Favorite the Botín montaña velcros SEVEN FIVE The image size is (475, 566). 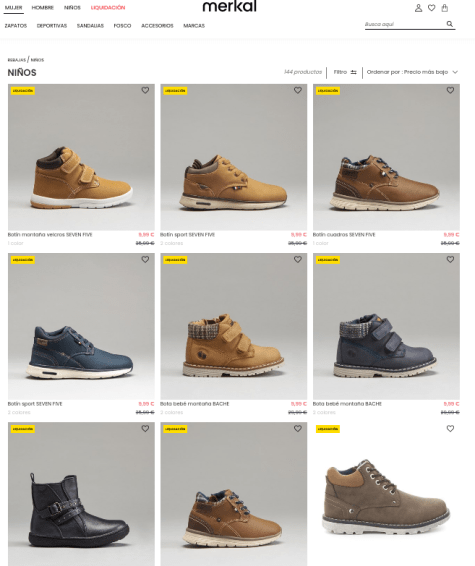[x=145, y=90]
